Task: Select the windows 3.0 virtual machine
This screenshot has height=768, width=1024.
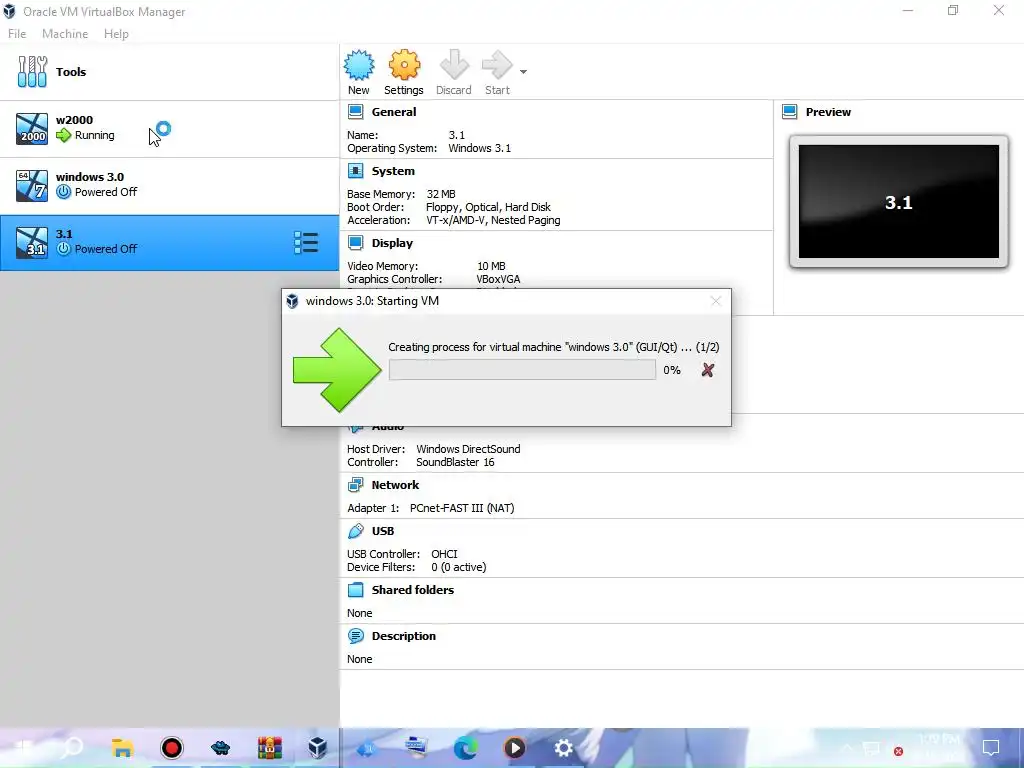Action: pyautogui.click(x=169, y=185)
